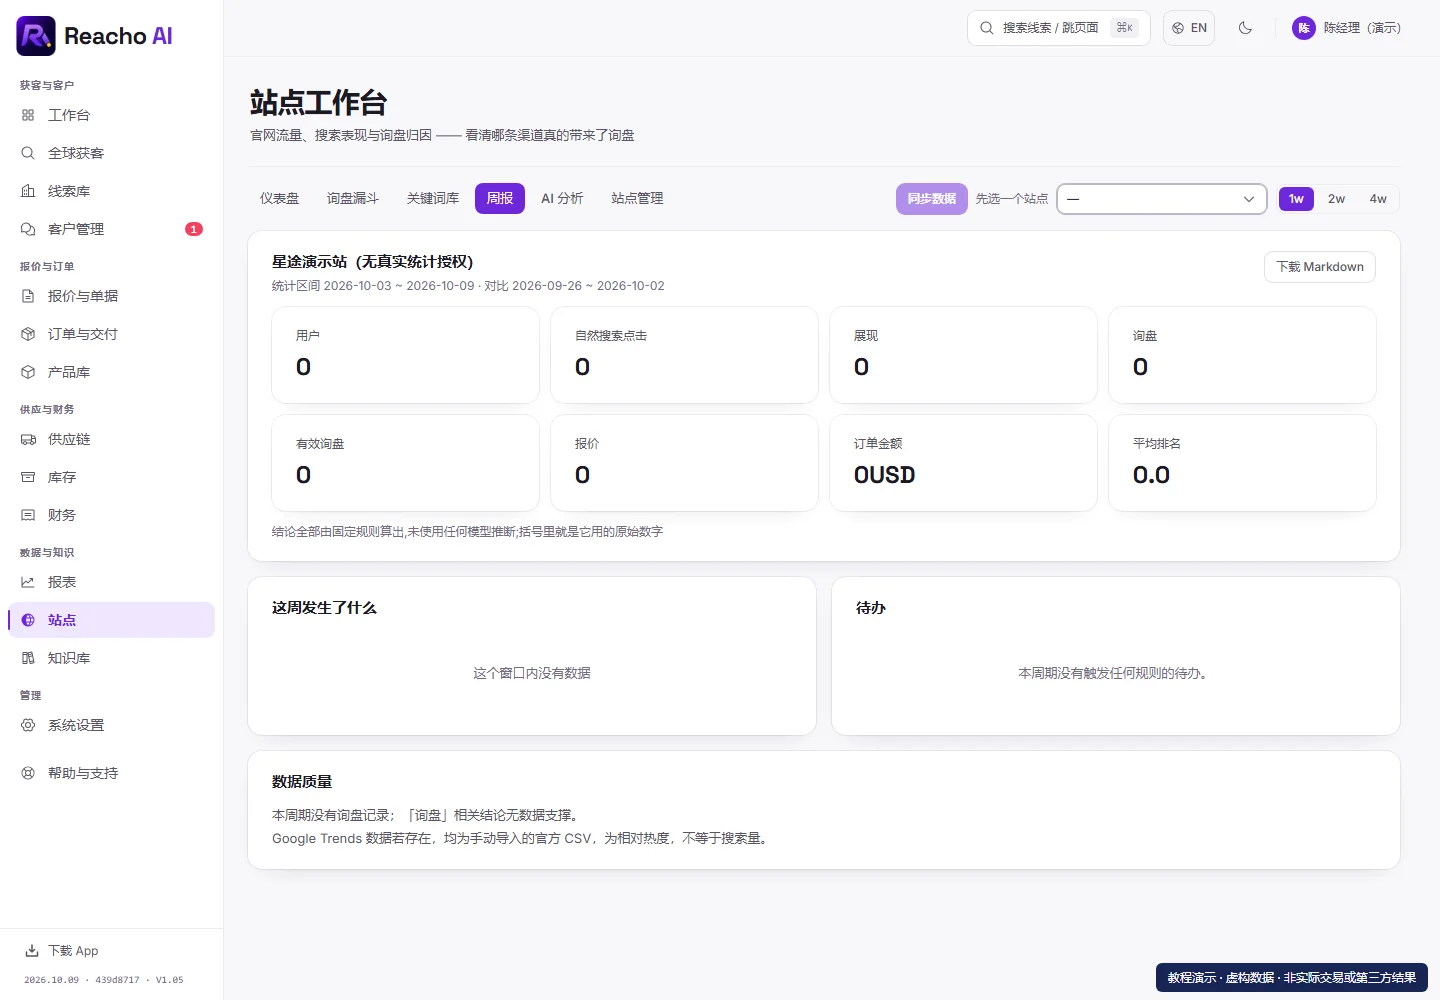Click the 同步数据 button
This screenshot has width=1440, height=1000.
tap(932, 199)
